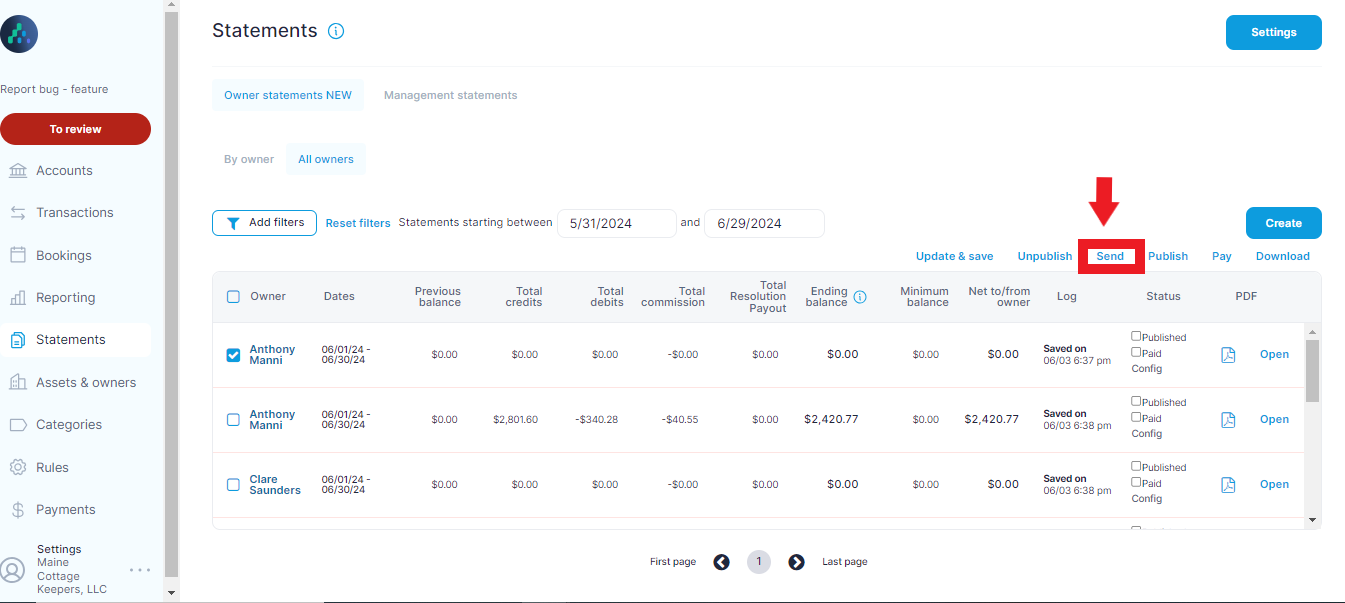Viewport: 1345px width, 603px height.
Task: Click the Ending balance info icon
Action: coord(860,297)
